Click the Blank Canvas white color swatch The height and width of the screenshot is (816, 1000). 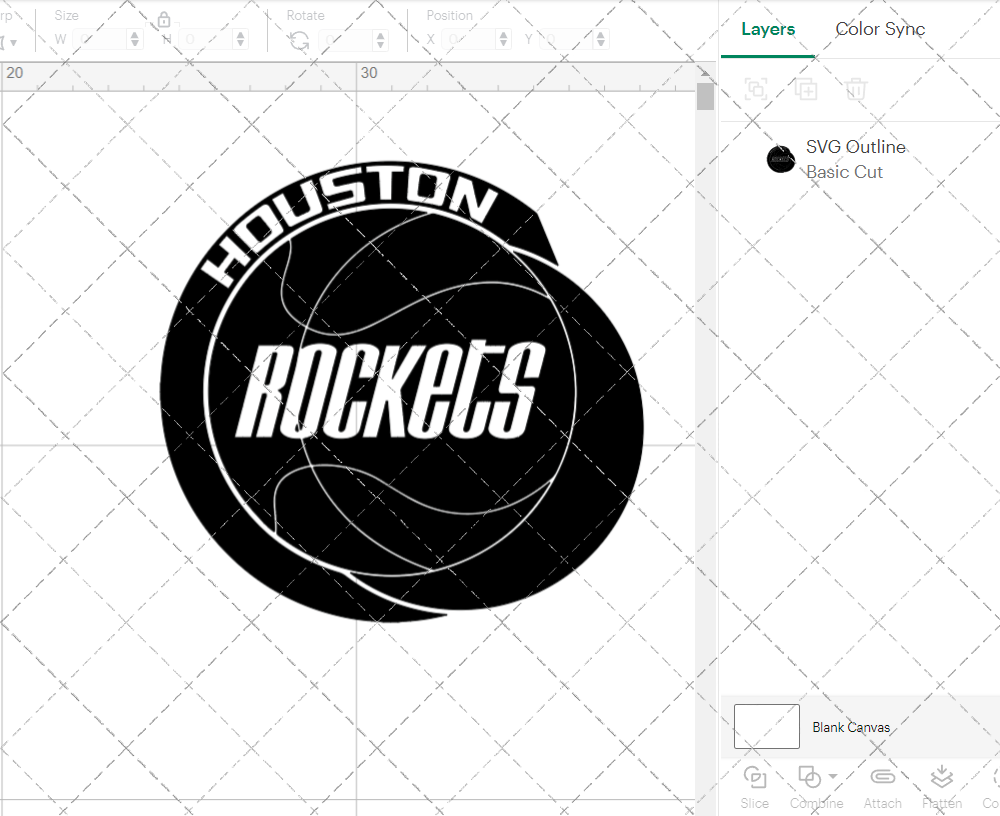pos(766,726)
